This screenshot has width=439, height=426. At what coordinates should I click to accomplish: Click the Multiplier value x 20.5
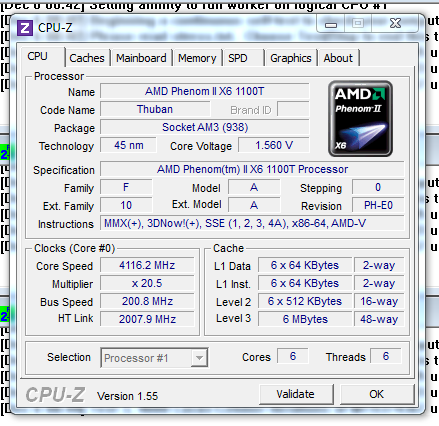(147, 283)
